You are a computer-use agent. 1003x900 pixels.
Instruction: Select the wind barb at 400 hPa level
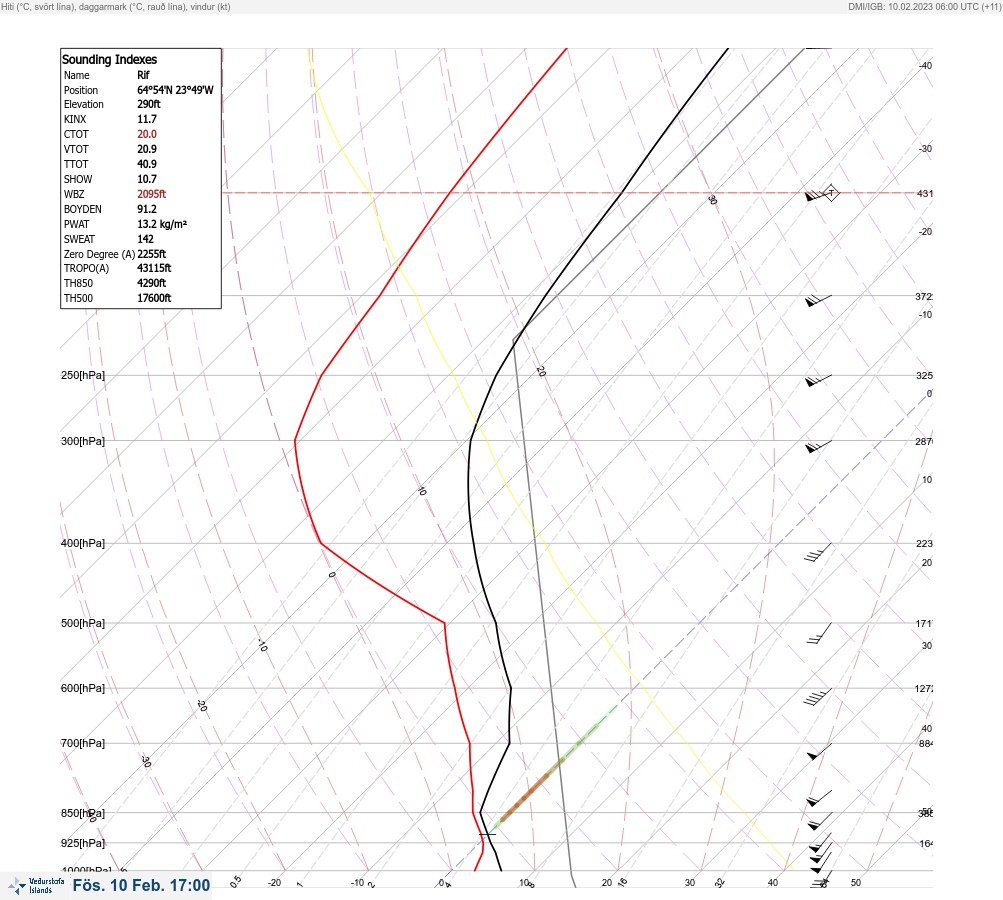point(818,553)
